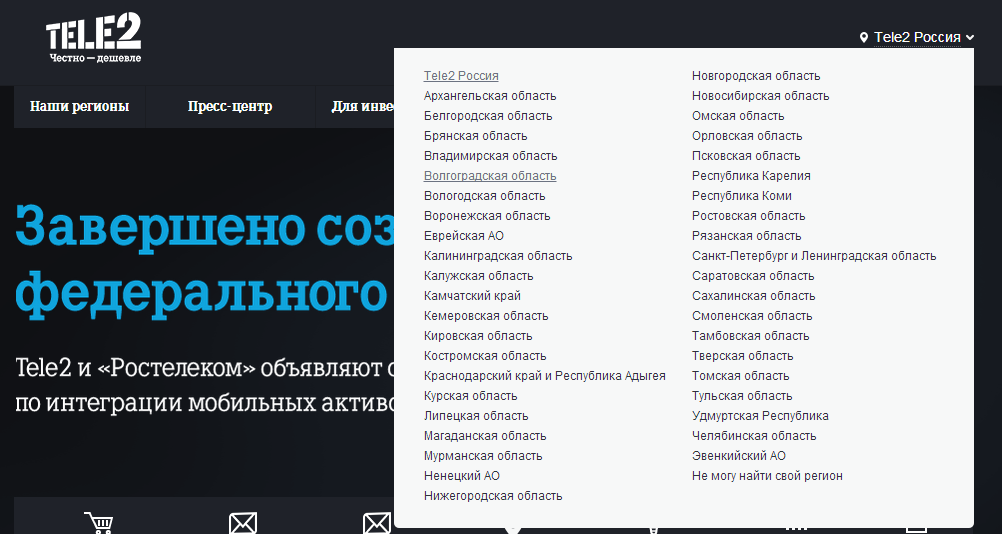Pick Челябинская область in the region list
The image size is (1002, 534).
(x=754, y=436)
